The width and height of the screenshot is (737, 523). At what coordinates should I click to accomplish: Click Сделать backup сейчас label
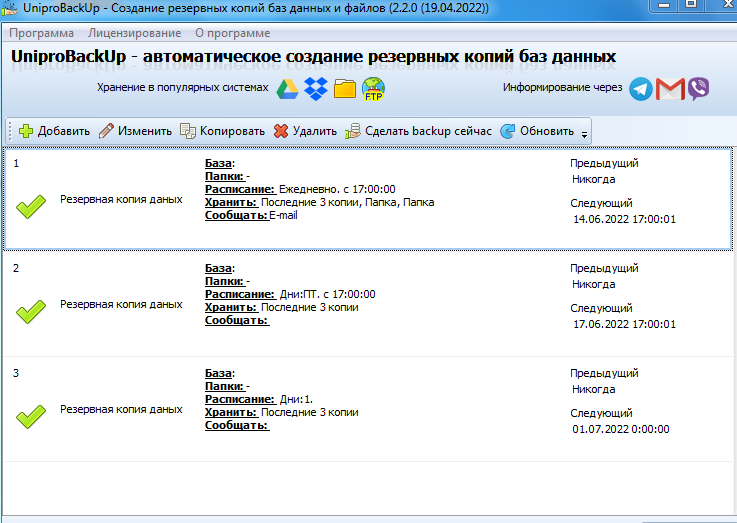click(428, 131)
